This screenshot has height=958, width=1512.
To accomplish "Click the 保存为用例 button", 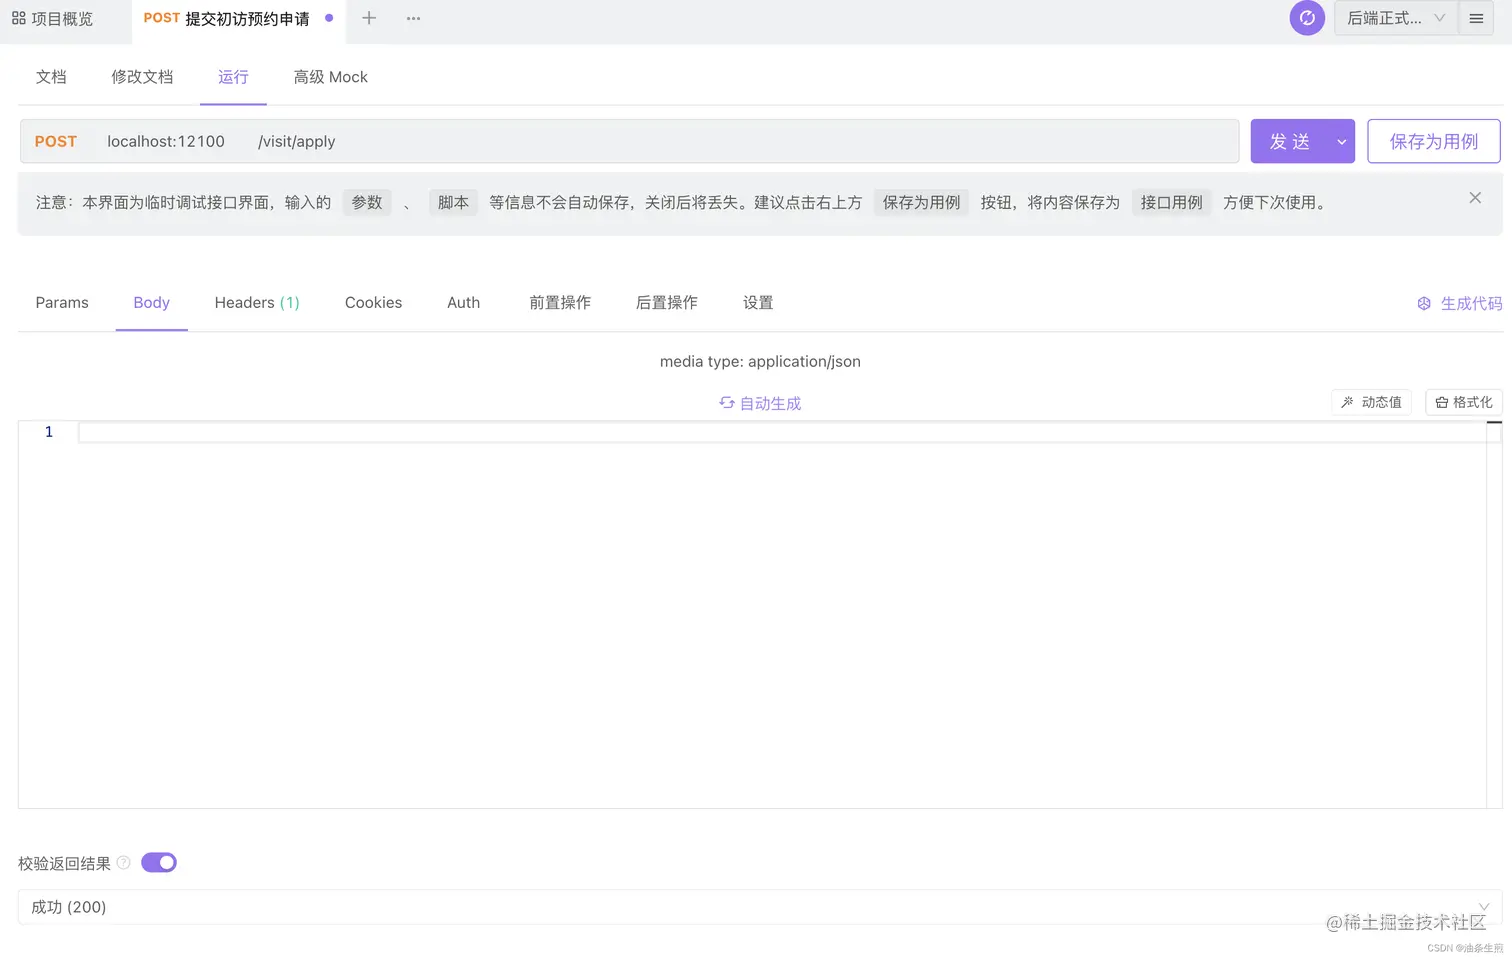I will click(1434, 141).
